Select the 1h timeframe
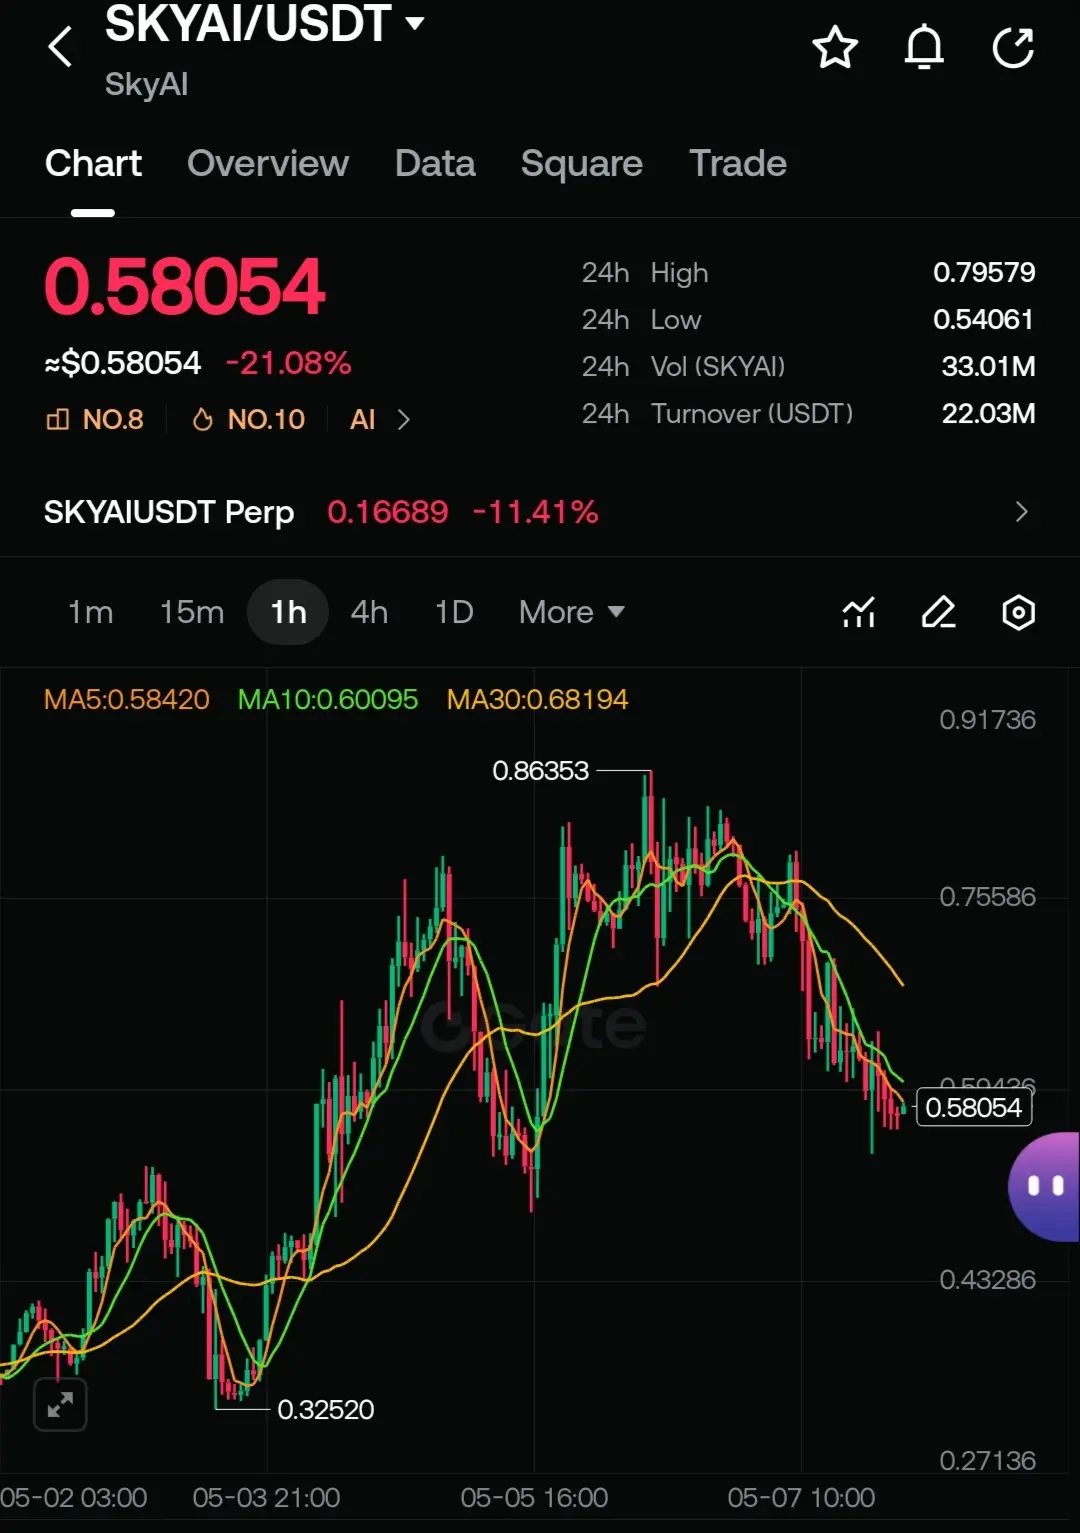This screenshot has width=1080, height=1533. pyautogui.click(x=288, y=612)
